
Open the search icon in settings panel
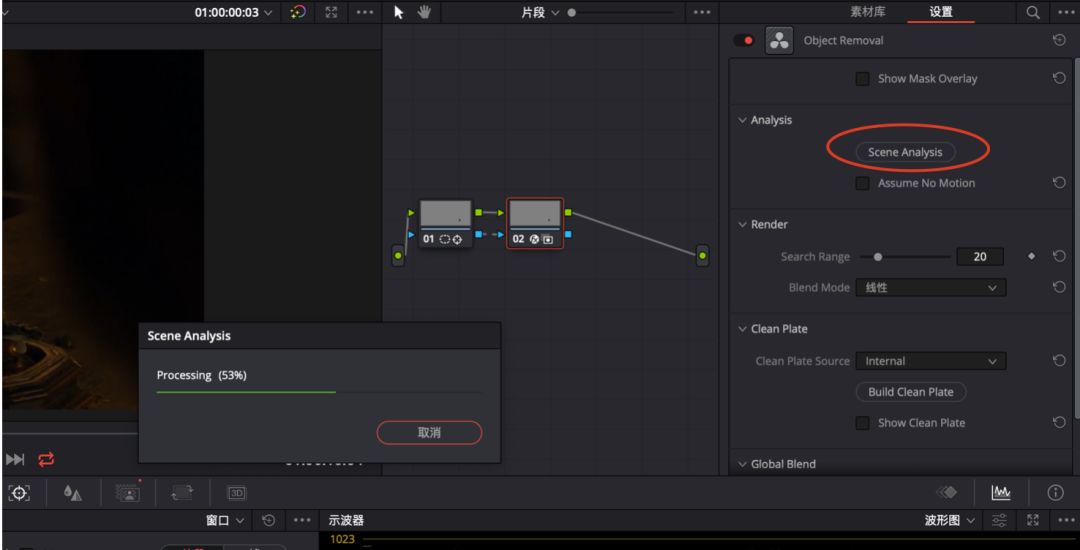point(1033,12)
